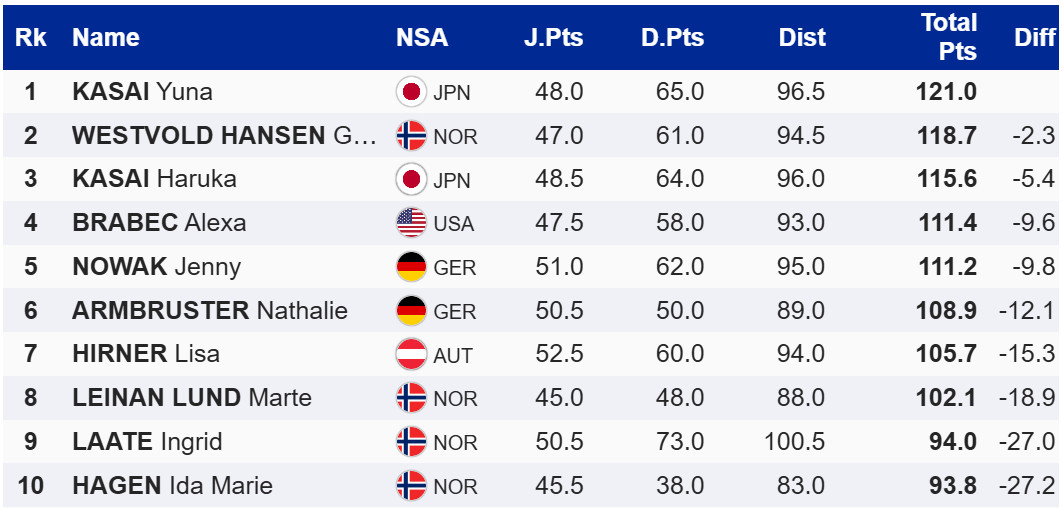This screenshot has width=1062, height=508.
Task: Open athlete KASAI Yuna's name link
Action: click(142, 92)
